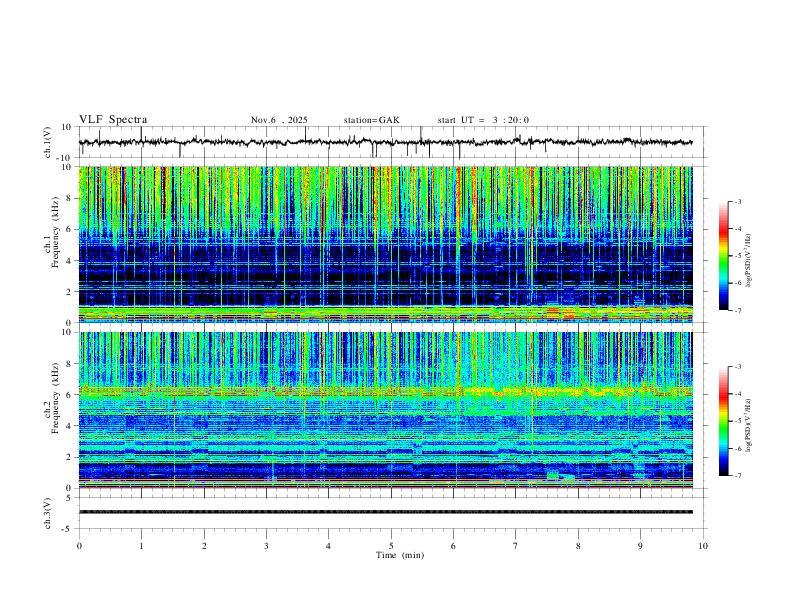Click the ch.1 spectrogram color bar
This screenshot has width=792, height=612.
[x=723, y=256]
